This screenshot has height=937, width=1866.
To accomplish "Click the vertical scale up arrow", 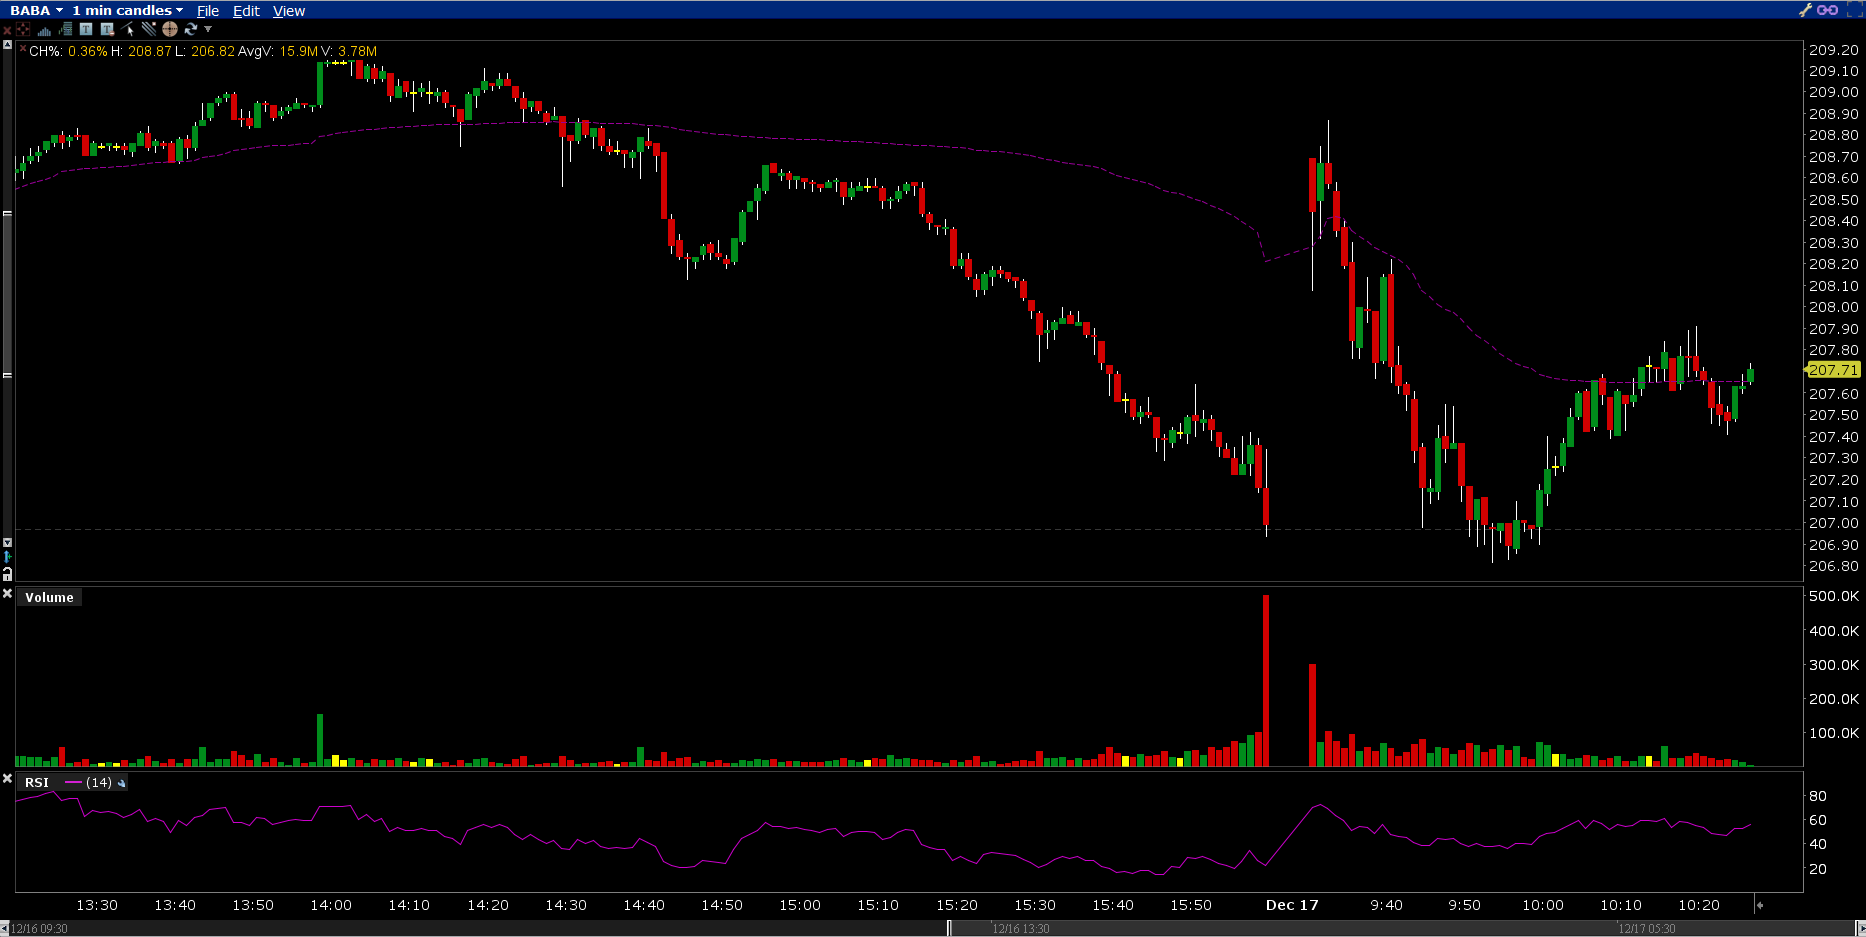I will 7,45.
